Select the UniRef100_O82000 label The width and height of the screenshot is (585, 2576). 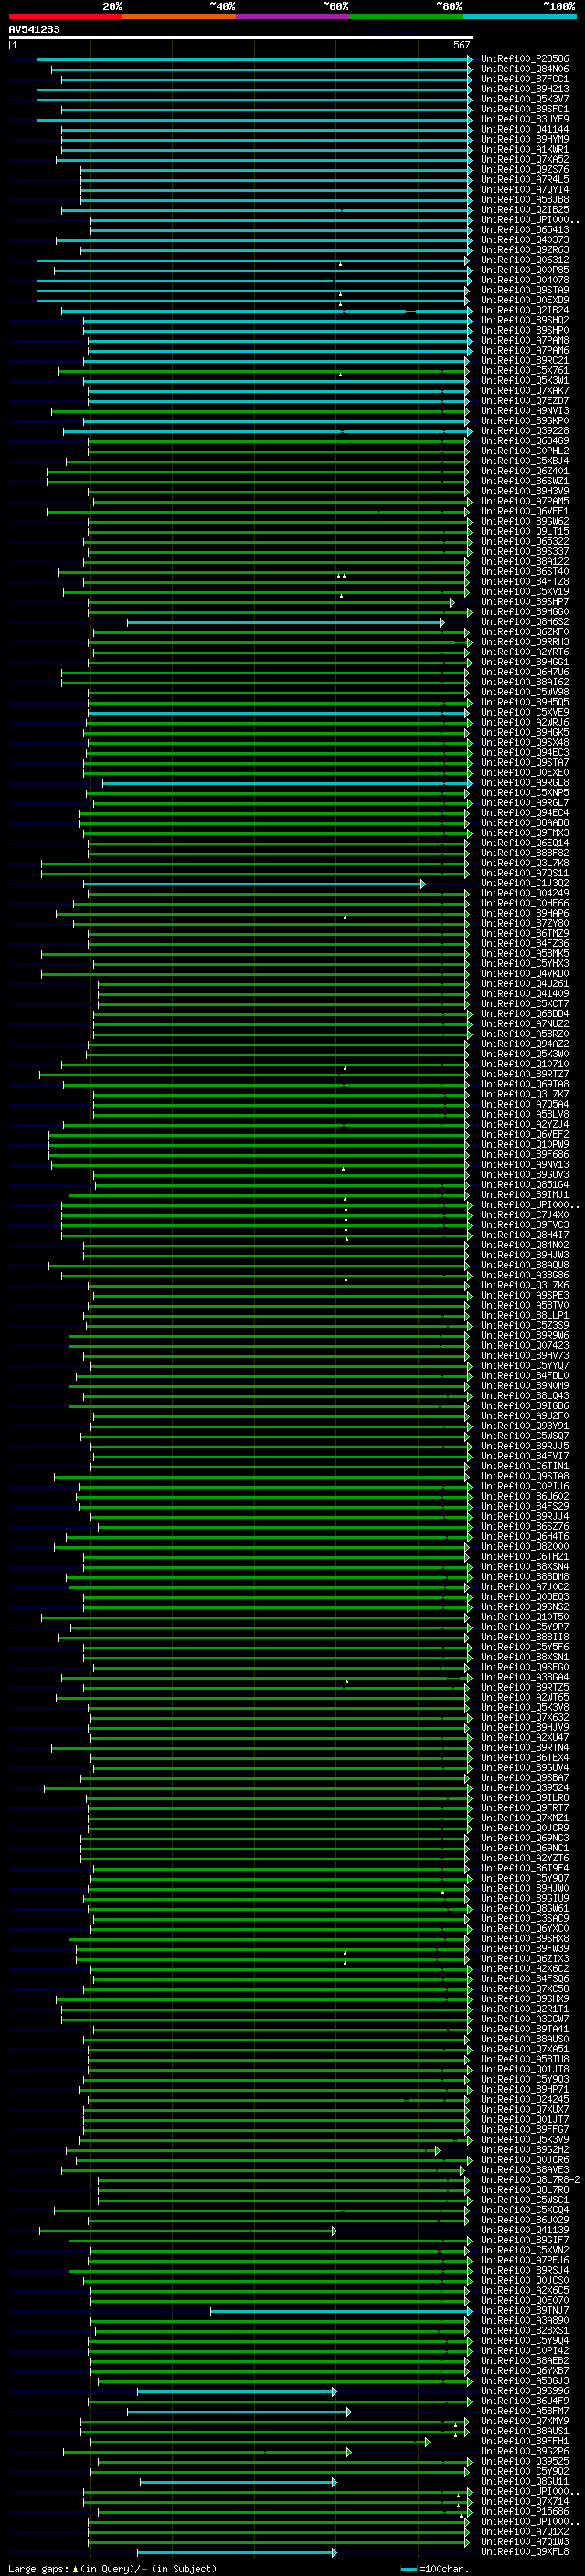point(524,1547)
